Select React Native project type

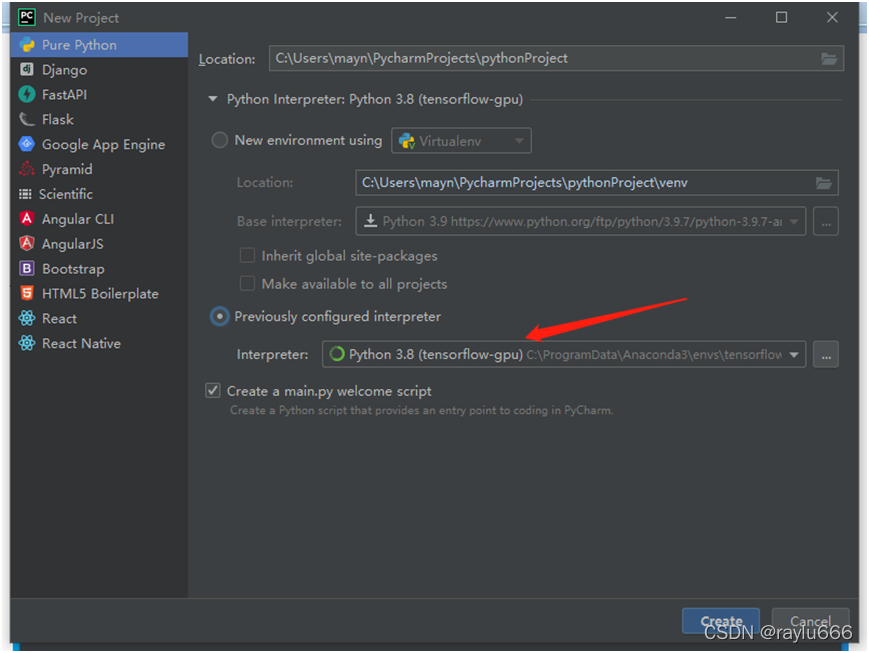[99, 343]
